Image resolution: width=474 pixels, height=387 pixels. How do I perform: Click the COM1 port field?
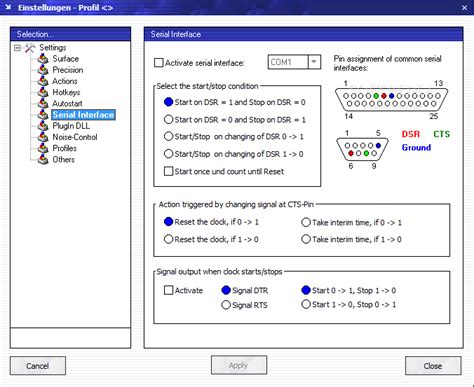coord(288,62)
